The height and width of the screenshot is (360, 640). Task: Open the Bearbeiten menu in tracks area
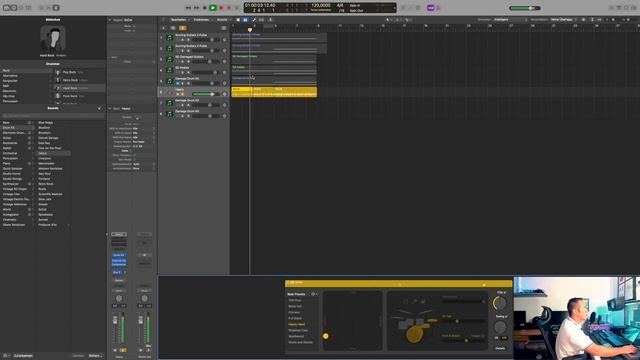[179, 20]
